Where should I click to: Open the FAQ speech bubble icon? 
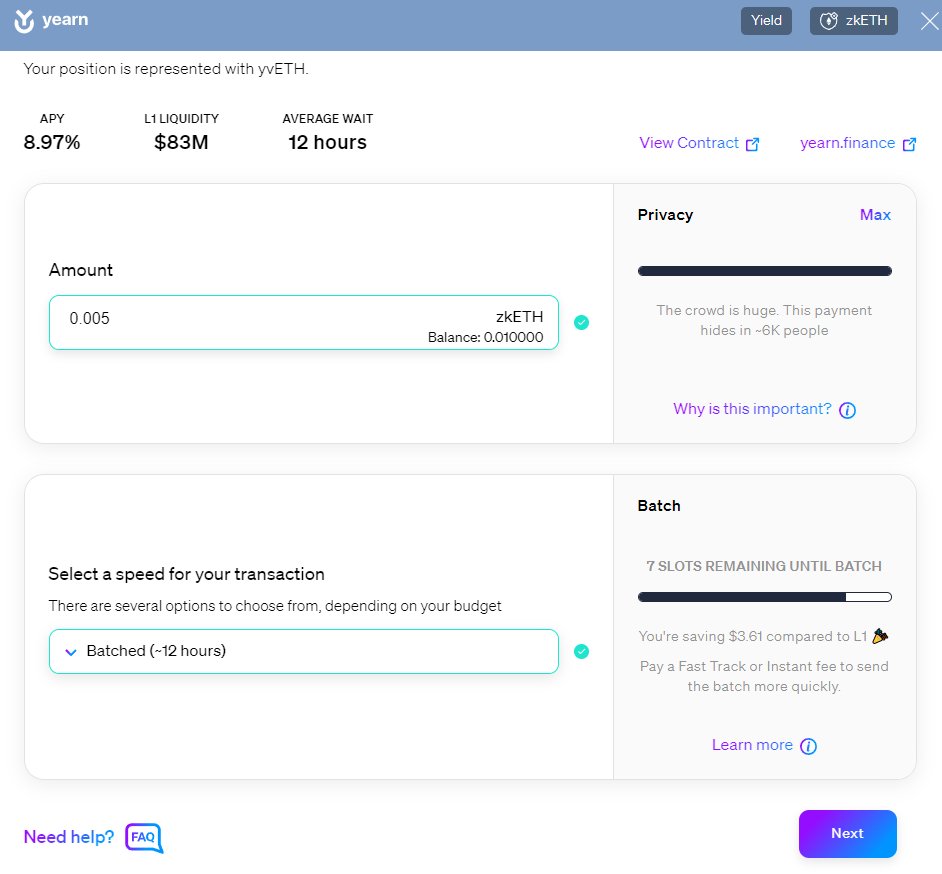(x=144, y=838)
